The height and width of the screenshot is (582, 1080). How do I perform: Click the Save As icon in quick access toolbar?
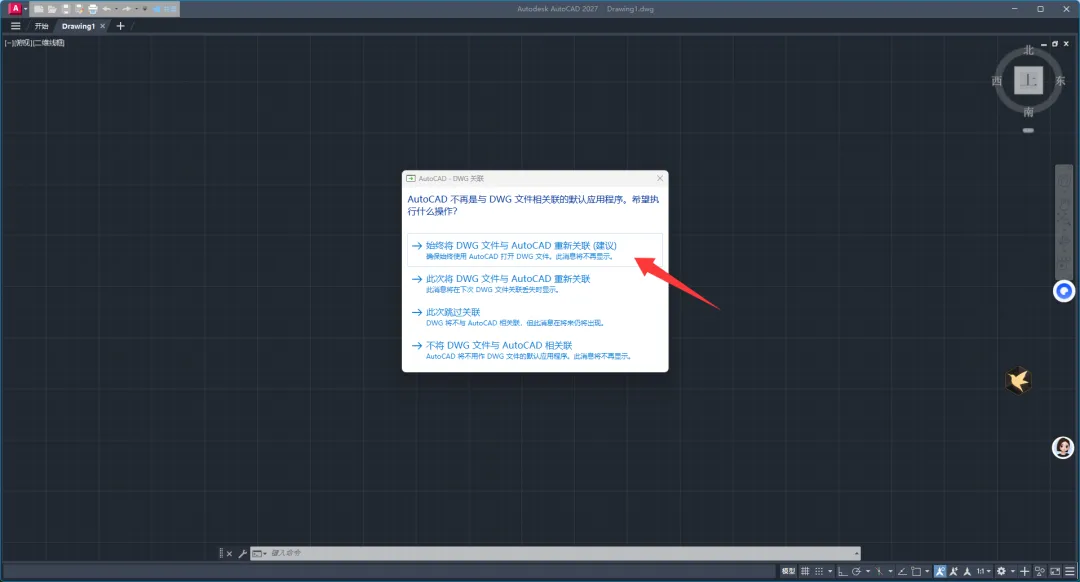click(x=79, y=9)
